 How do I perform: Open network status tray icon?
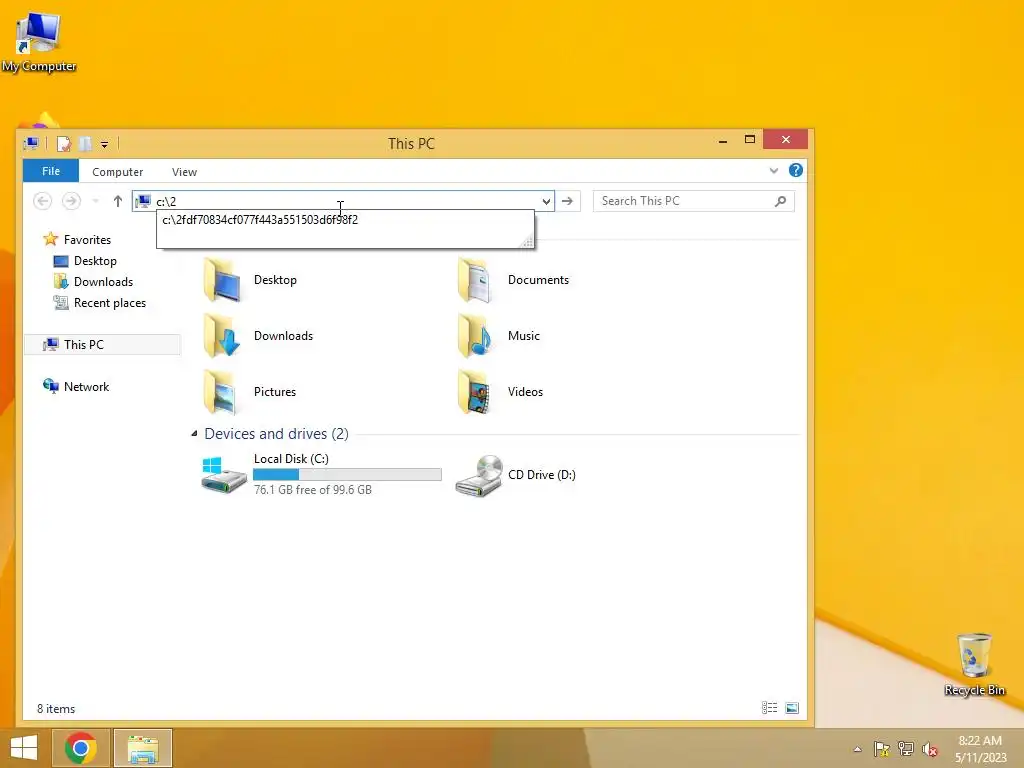click(906, 749)
